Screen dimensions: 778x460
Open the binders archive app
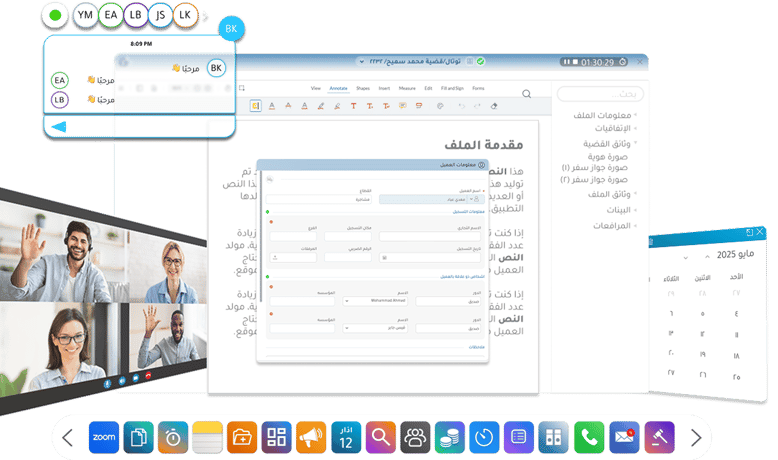(x=553, y=437)
